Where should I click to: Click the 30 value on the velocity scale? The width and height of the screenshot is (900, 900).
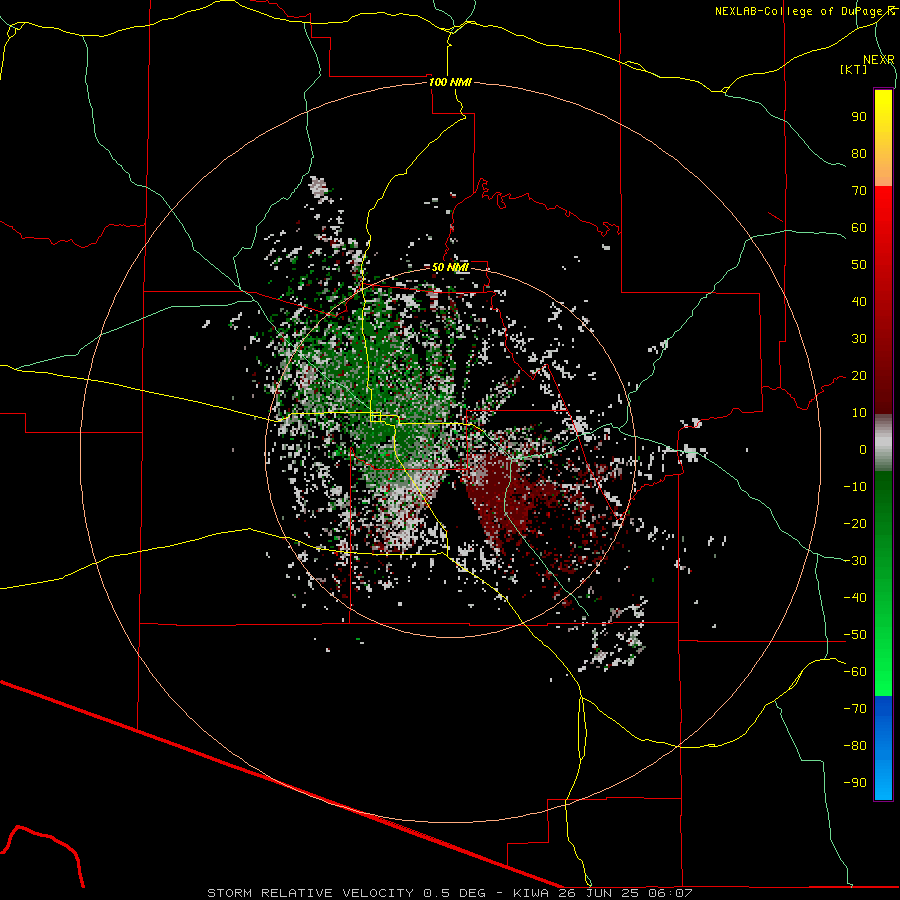(x=859, y=339)
